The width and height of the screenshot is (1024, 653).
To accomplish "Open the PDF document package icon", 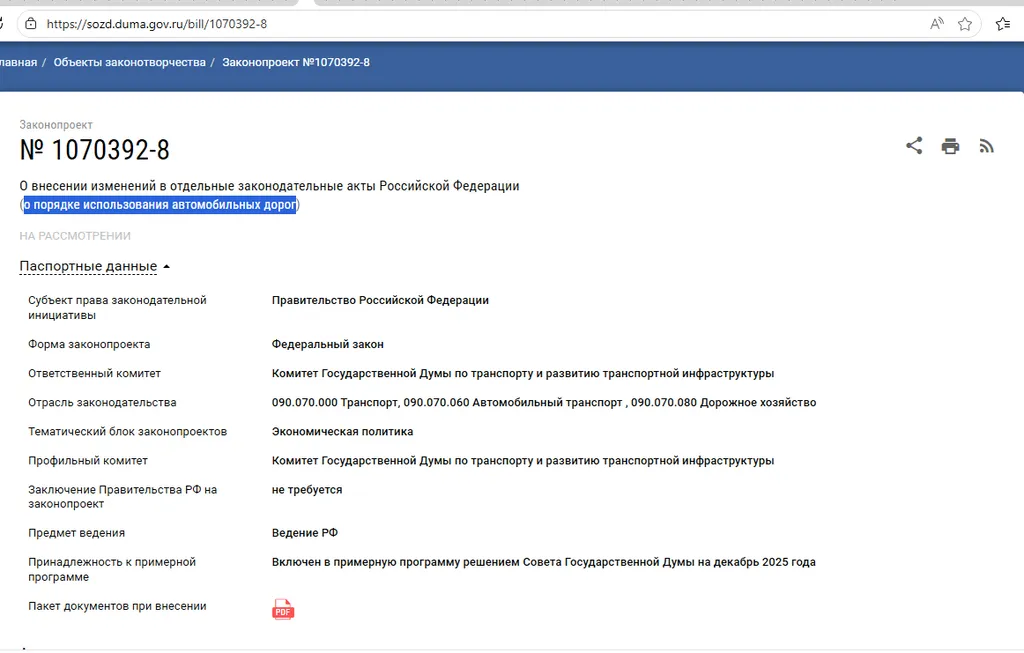I will coord(283,609).
